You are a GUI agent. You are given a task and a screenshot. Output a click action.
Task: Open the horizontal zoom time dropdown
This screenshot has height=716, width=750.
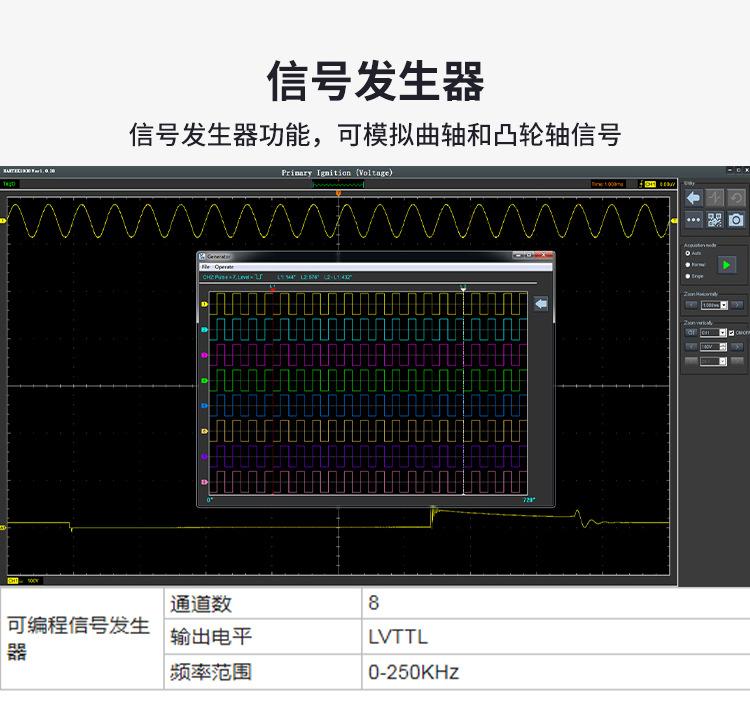(714, 305)
